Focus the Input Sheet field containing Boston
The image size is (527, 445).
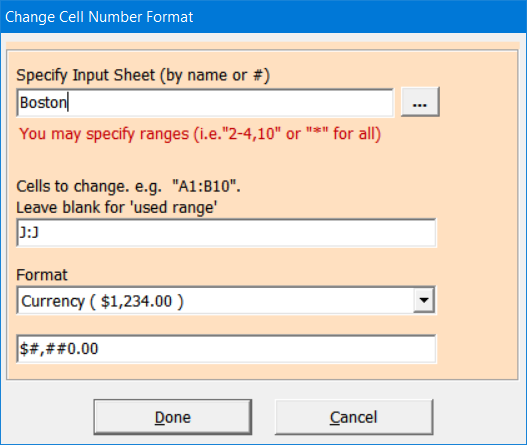[205, 103]
